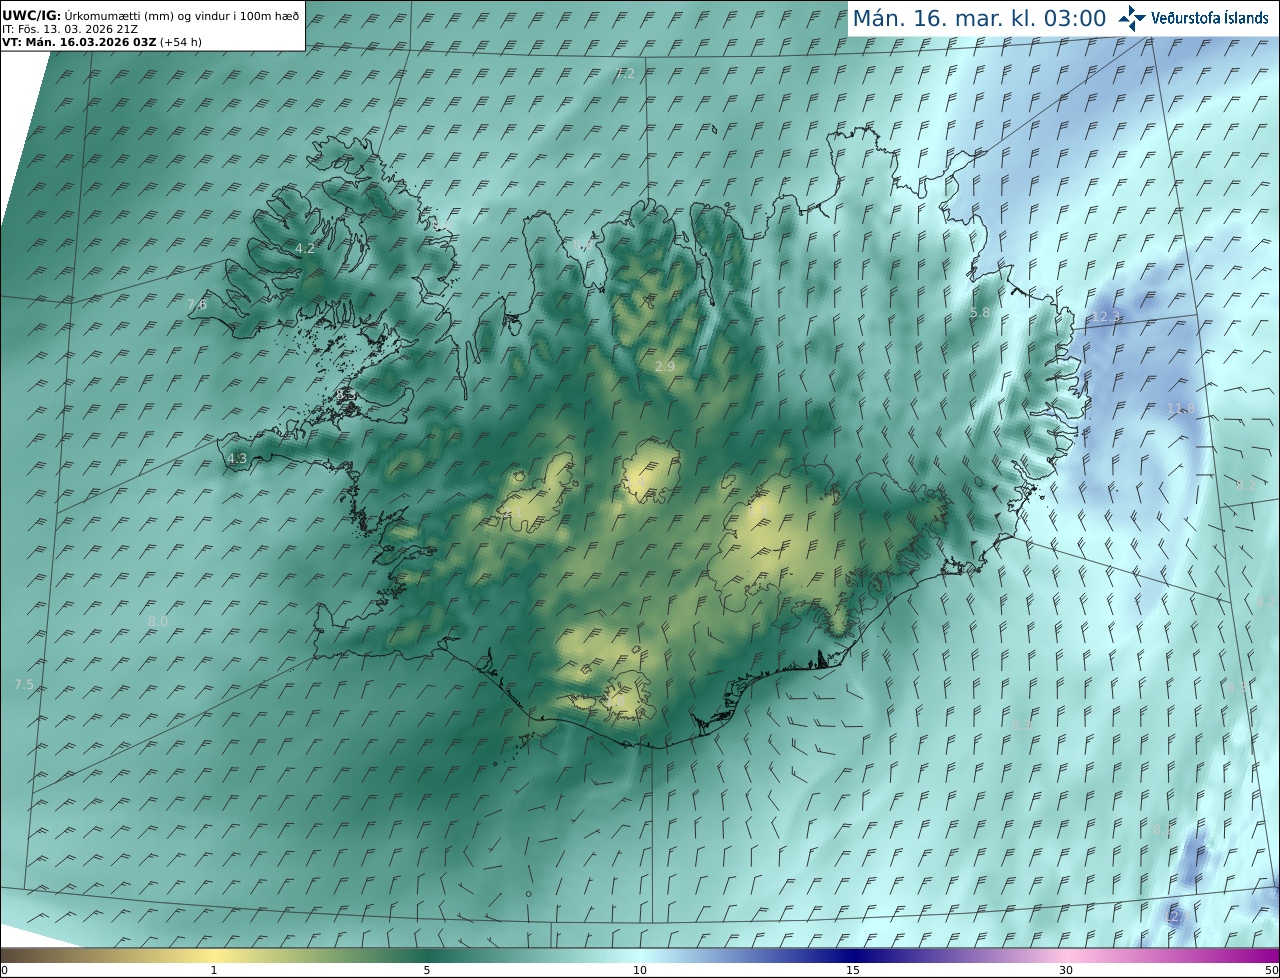The image size is (1280, 978).
Task: Click the 'VT: Mán. 16.03.2026 03Z (+54 h)' line
Action: [101, 42]
